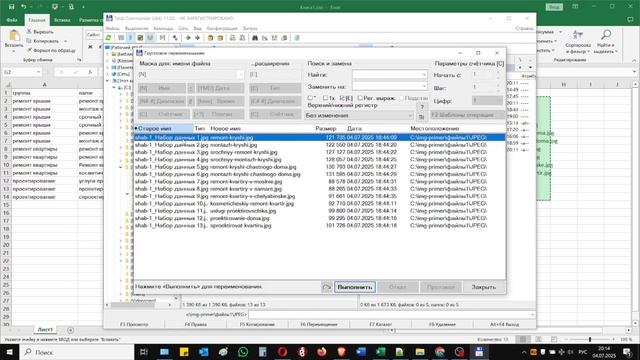Toggle the Подстан checkbox

(x=401, y=98)
